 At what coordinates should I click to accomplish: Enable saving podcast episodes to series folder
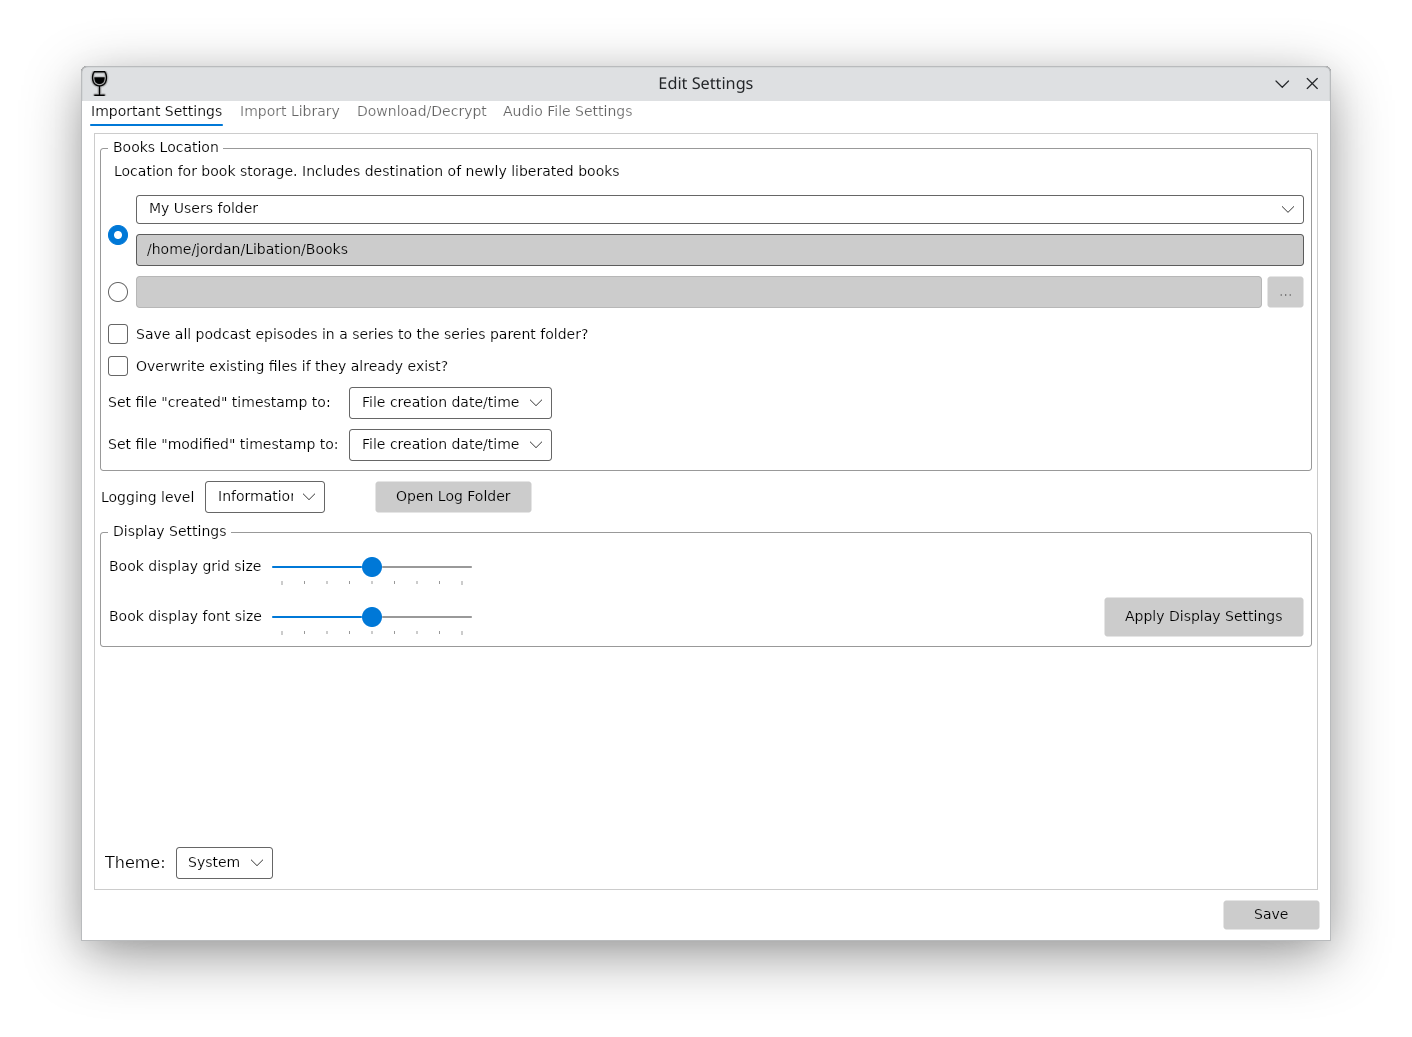click(x=118, y=334)
